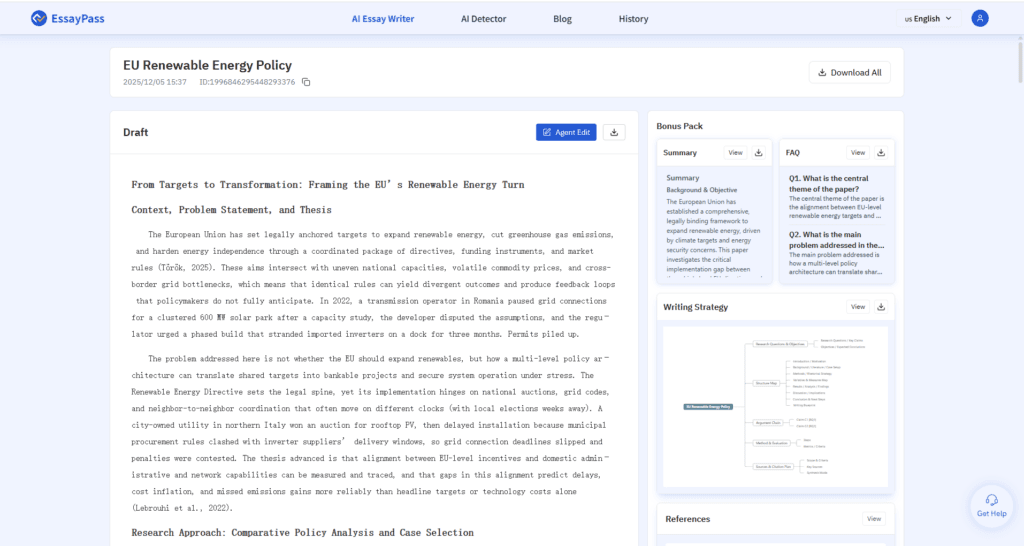The image size is (1024, 546).
Task: Click the EssayPass brand name
Action: coord(78,18)
